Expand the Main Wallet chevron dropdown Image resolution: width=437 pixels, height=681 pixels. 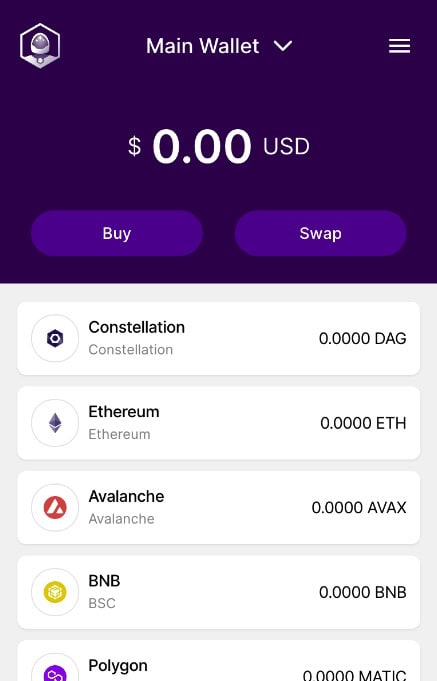pos(283,46)
